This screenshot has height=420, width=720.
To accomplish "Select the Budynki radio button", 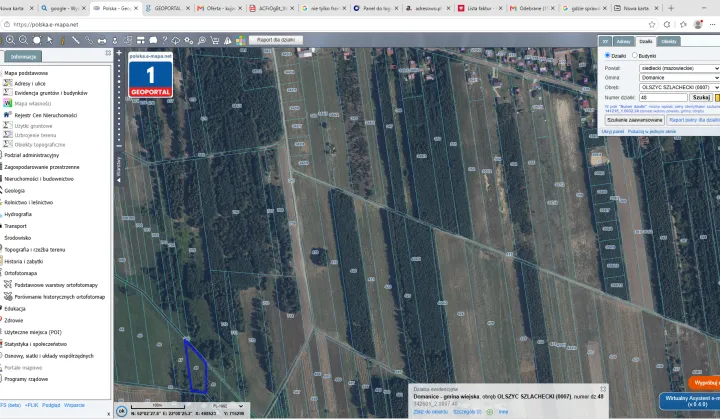I will [x=635, y=55].
